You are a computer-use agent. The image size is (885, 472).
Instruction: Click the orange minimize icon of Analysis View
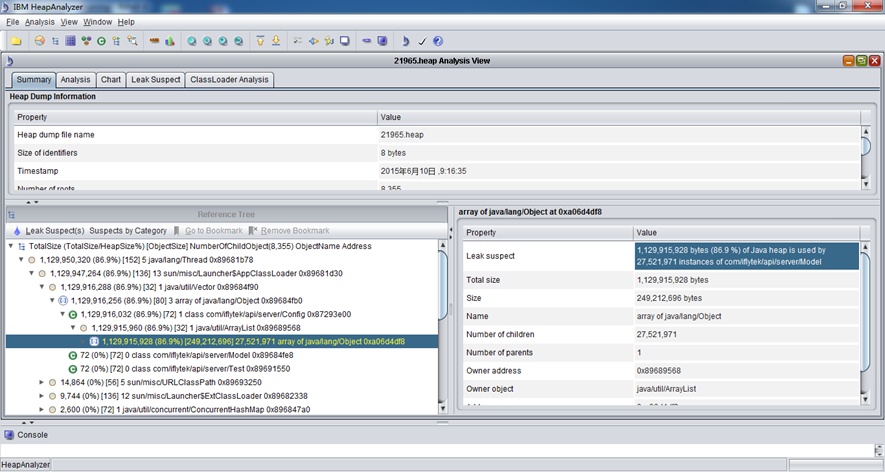(848, 60)
